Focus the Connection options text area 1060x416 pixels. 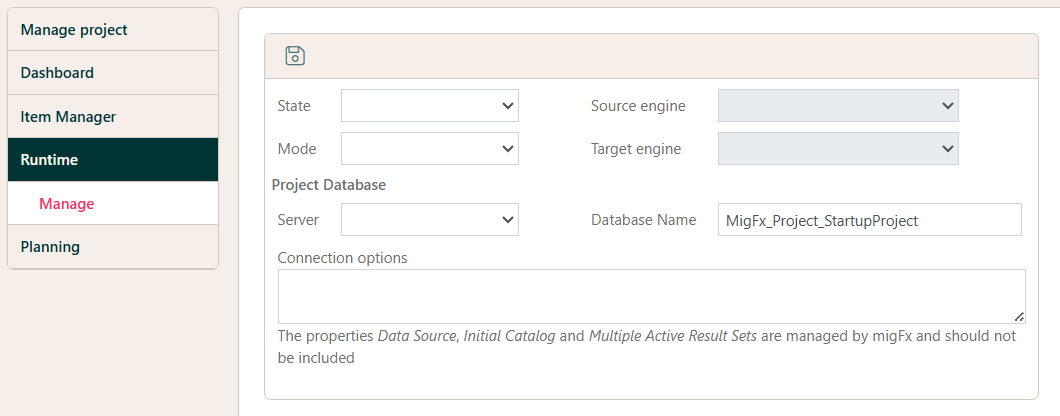pyautogui.click(x=650, y=296)
